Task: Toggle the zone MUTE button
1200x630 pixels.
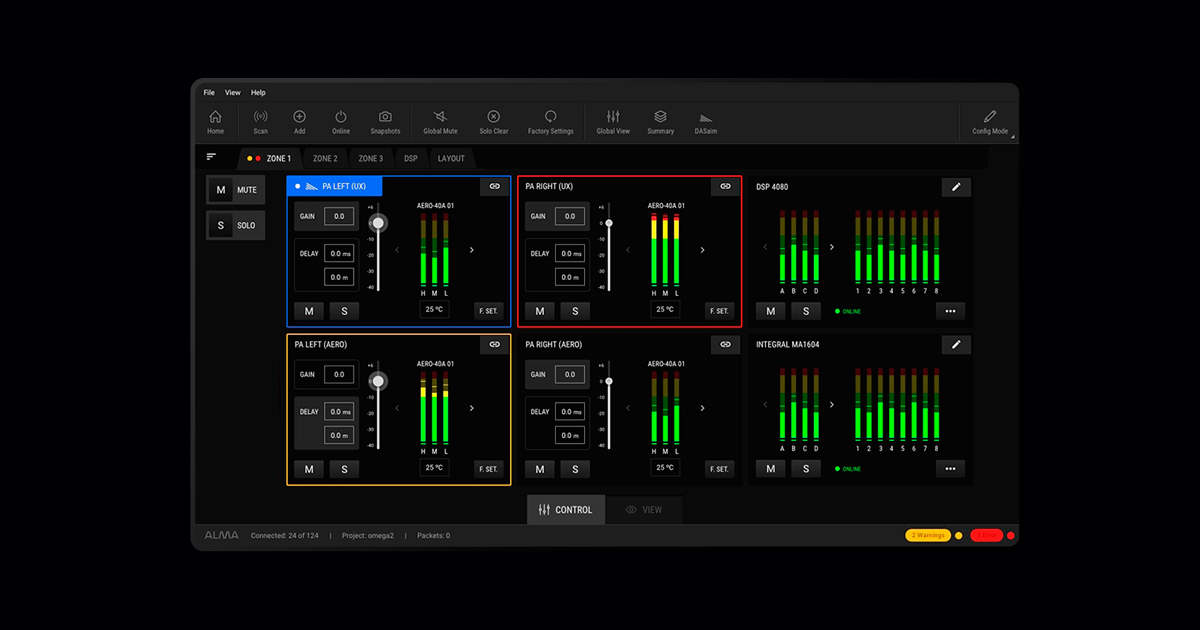Action: pyautogui.click(x=236, y=190)
